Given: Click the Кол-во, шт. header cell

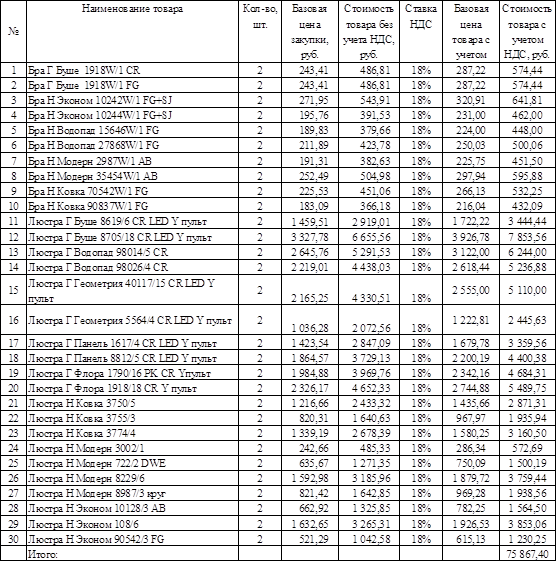Looking at the screenshot, I should coord(260,32).
